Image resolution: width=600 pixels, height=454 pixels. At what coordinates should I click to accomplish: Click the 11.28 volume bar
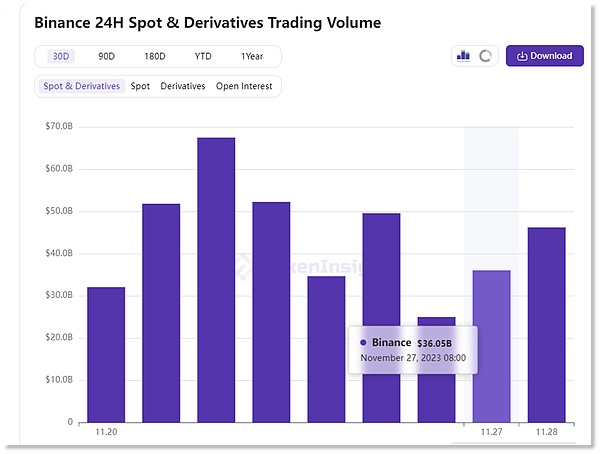[x=546, y=325]
